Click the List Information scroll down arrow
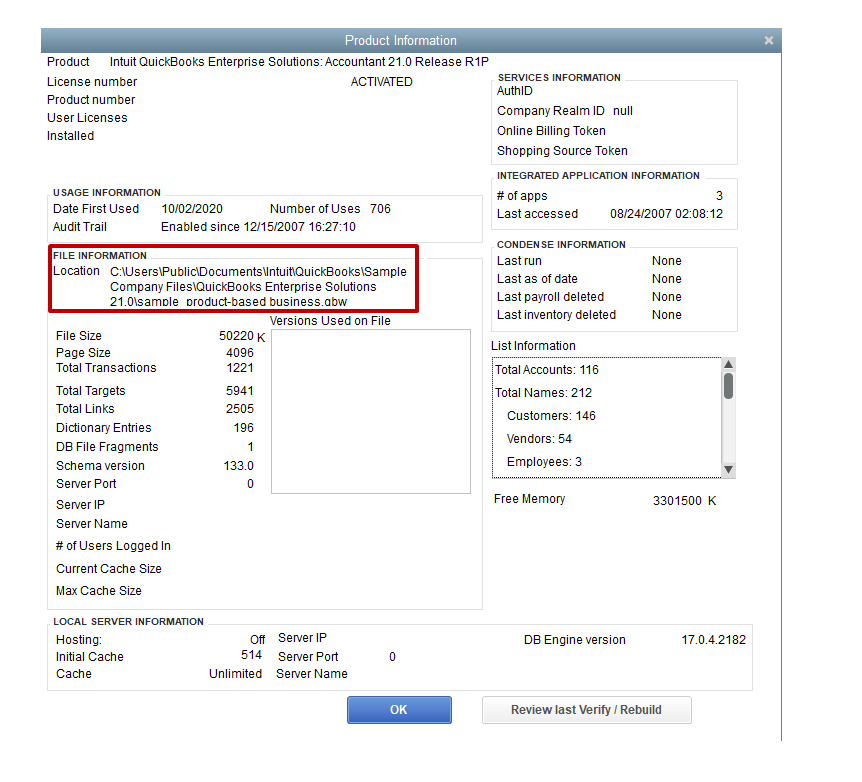Image resolution: width=862 pixels, height=782 pixels. pos(728,470)
